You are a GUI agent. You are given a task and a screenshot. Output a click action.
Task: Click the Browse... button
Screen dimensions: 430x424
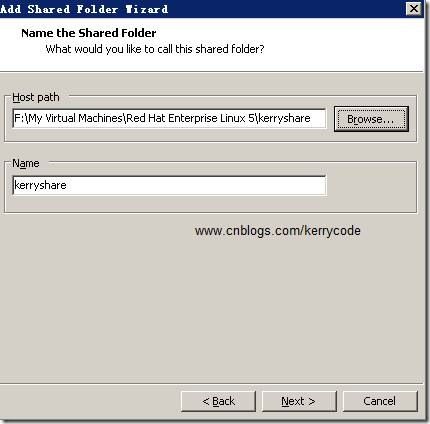[371, 119]
